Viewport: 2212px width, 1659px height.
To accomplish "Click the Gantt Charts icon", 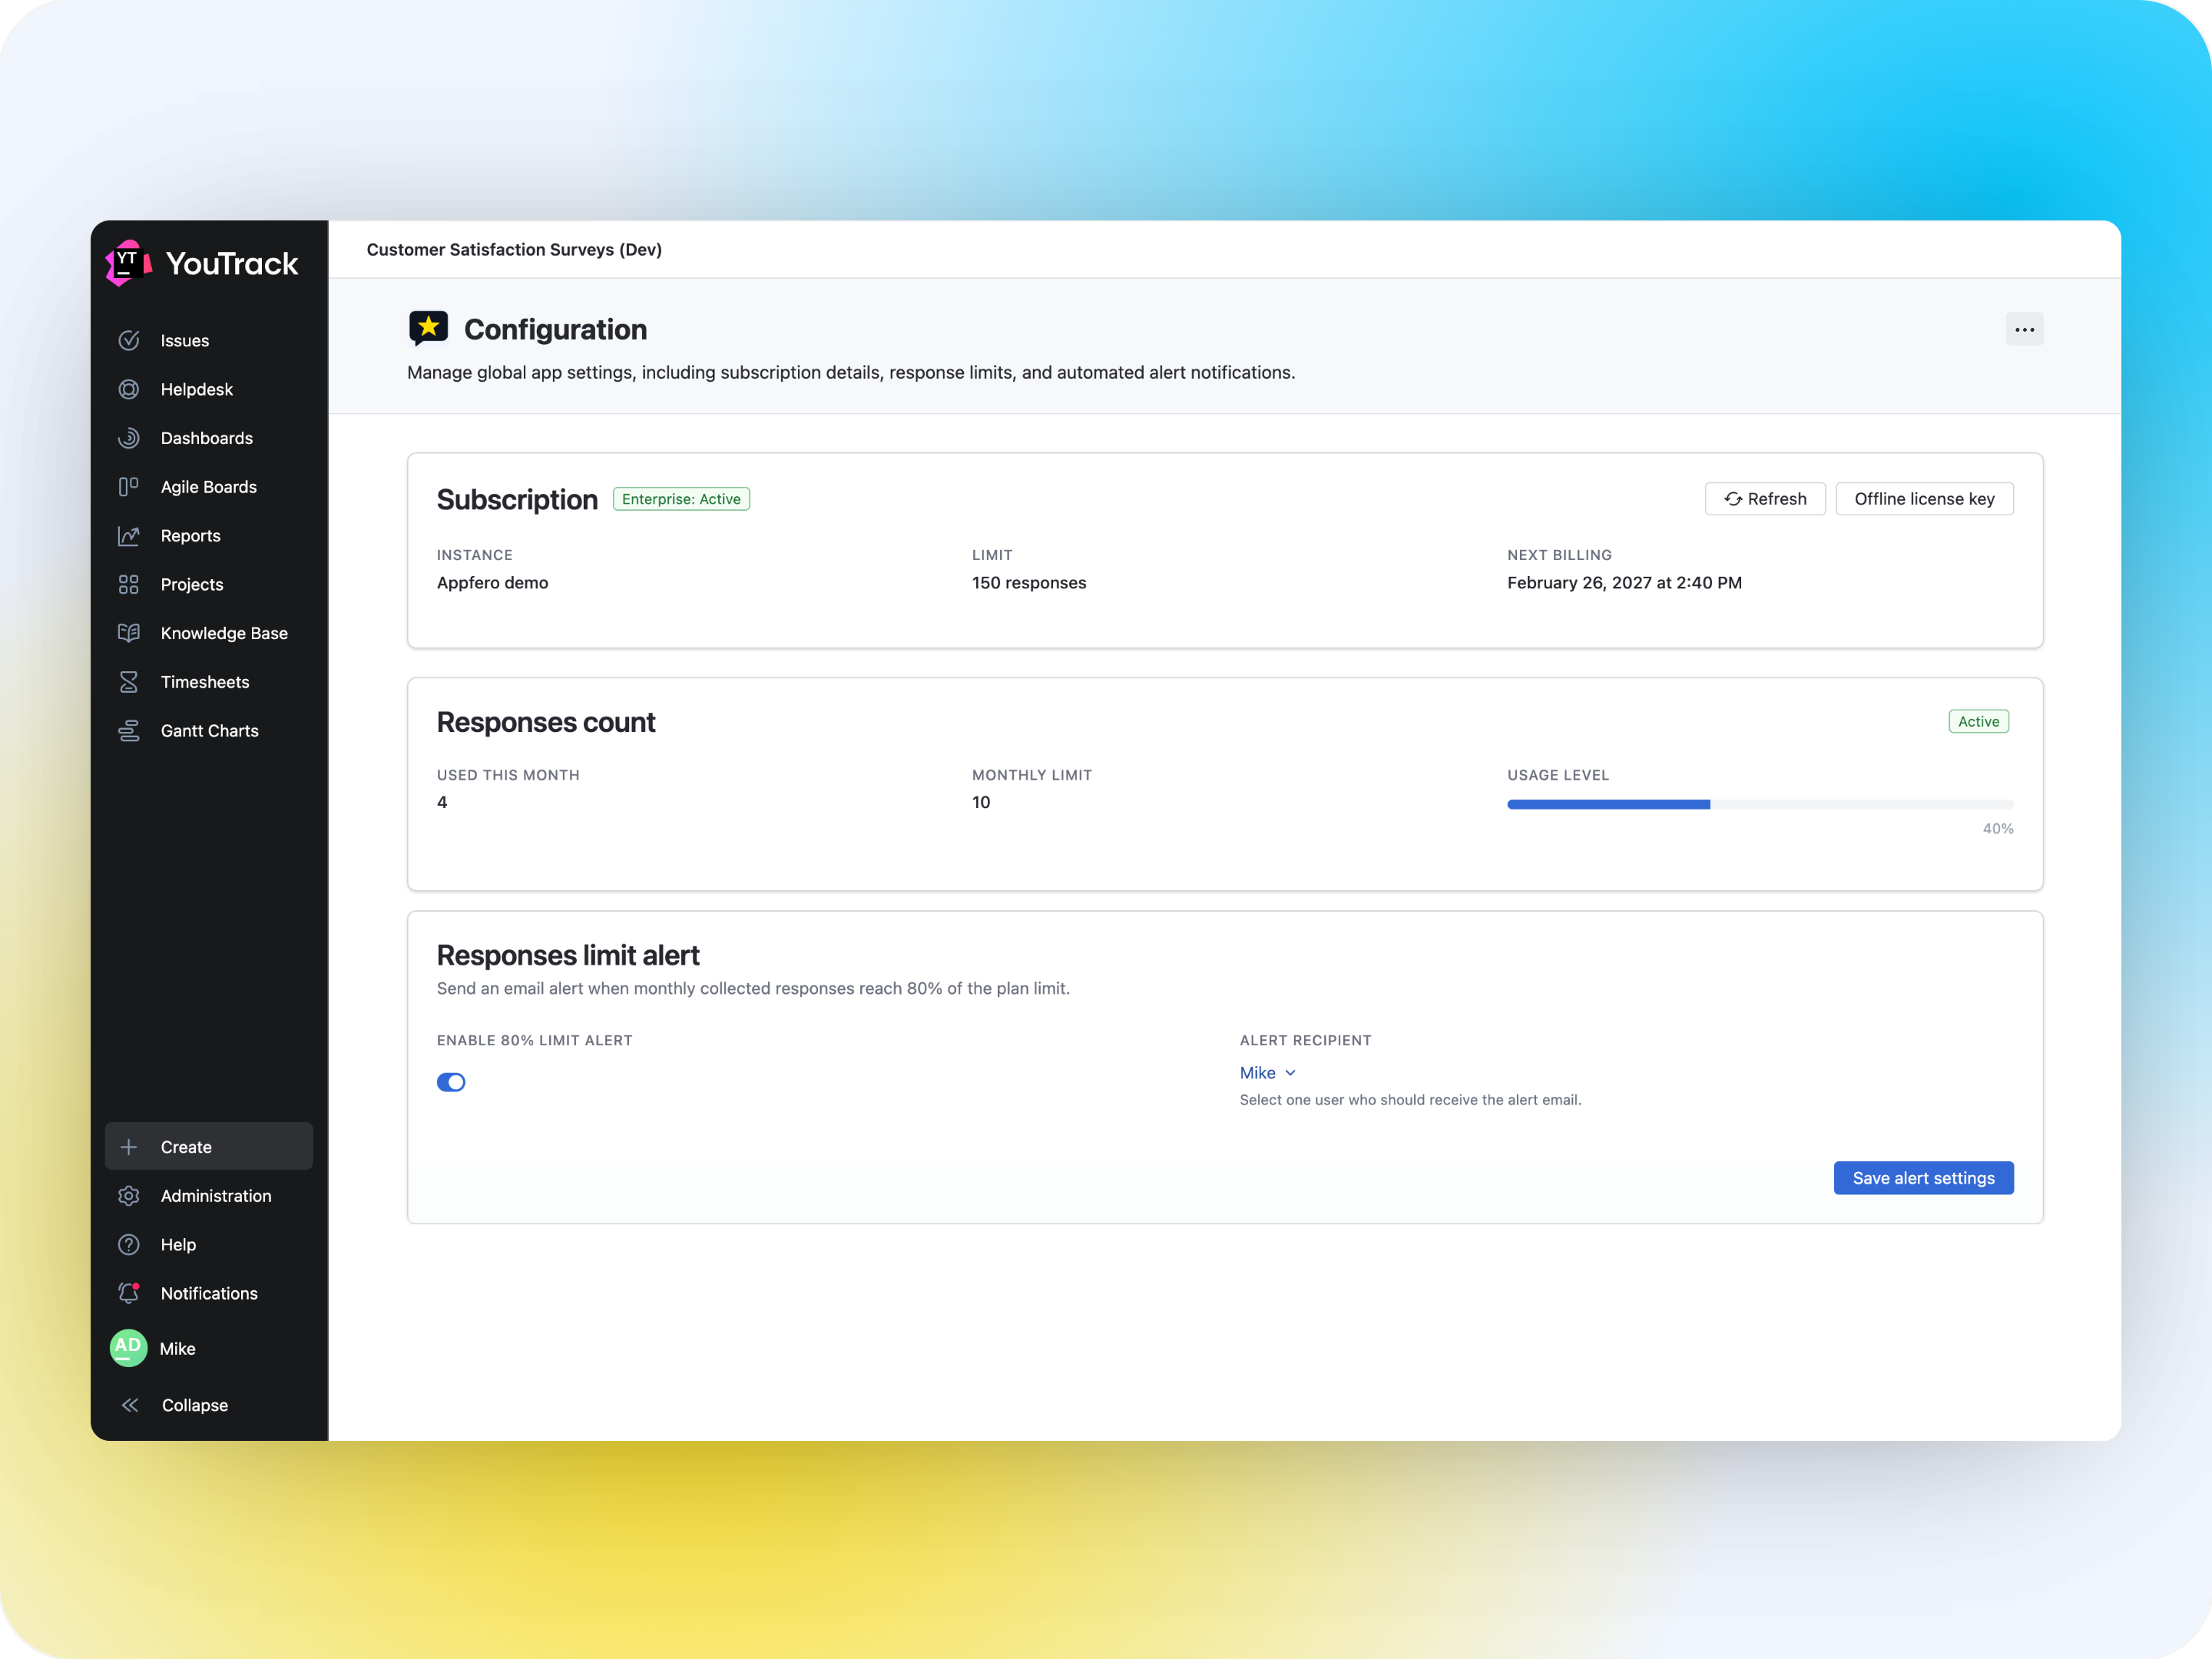I will pos(129,731).
